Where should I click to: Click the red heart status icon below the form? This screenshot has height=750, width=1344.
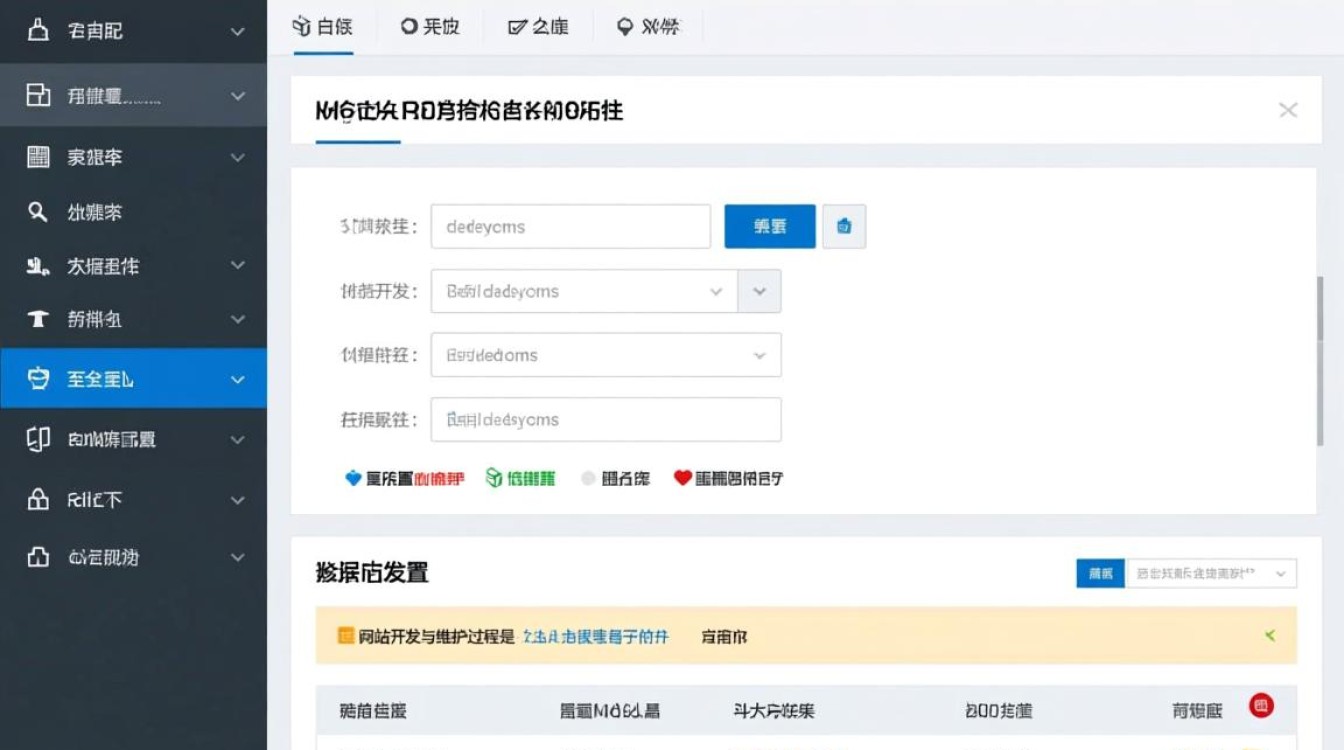690,478
